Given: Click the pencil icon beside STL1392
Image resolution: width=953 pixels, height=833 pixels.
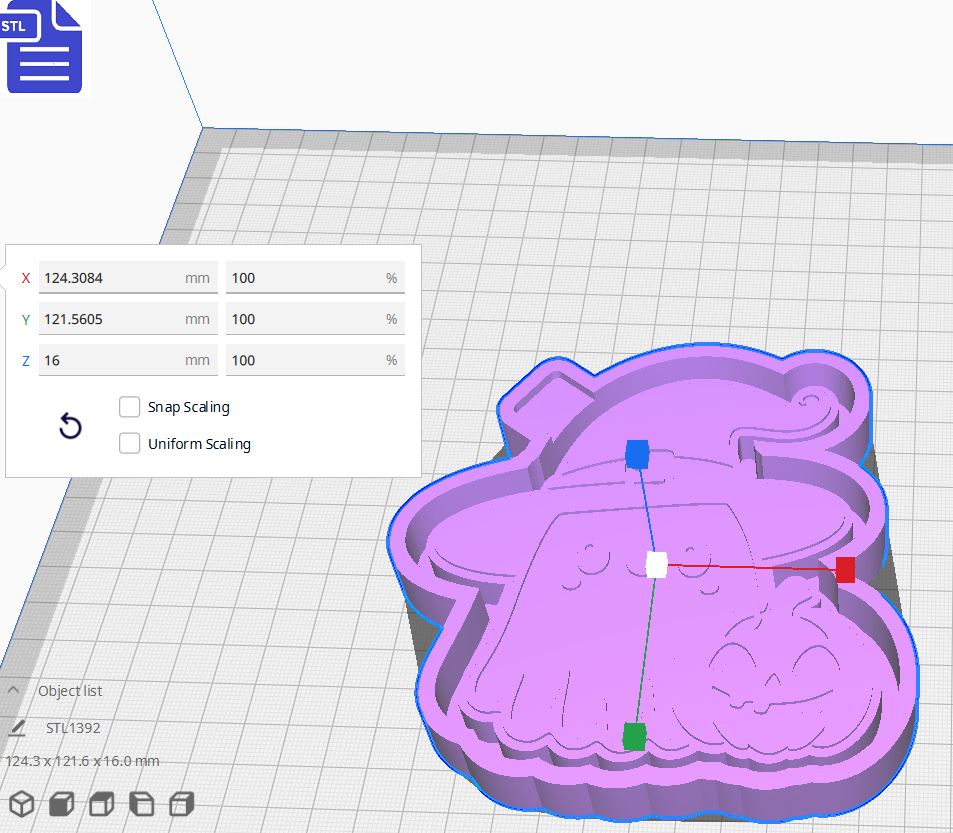Looking at the screenshot, I should point(16,729).
